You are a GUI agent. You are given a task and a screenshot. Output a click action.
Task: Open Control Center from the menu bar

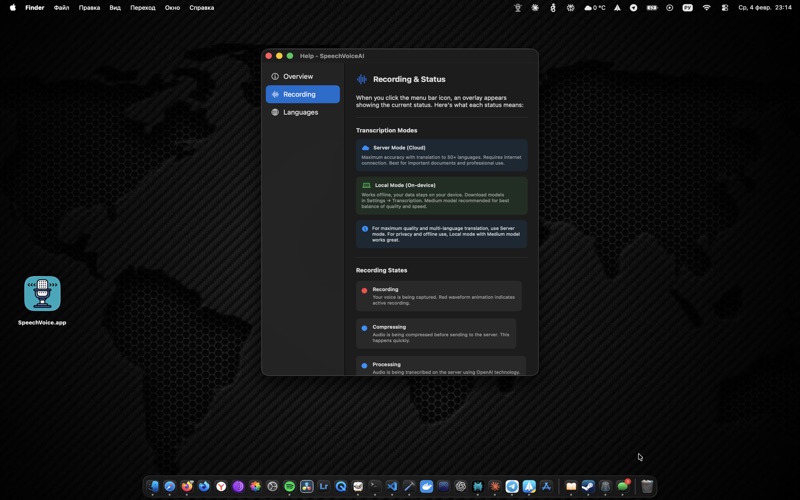point(724,8)
